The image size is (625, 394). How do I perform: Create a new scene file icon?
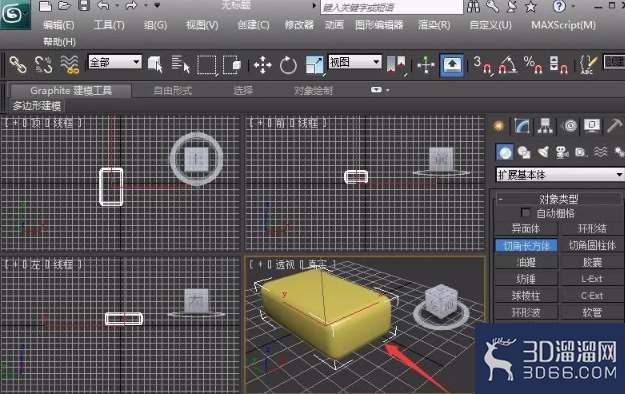pyautogui.click(x=45, y=6)
